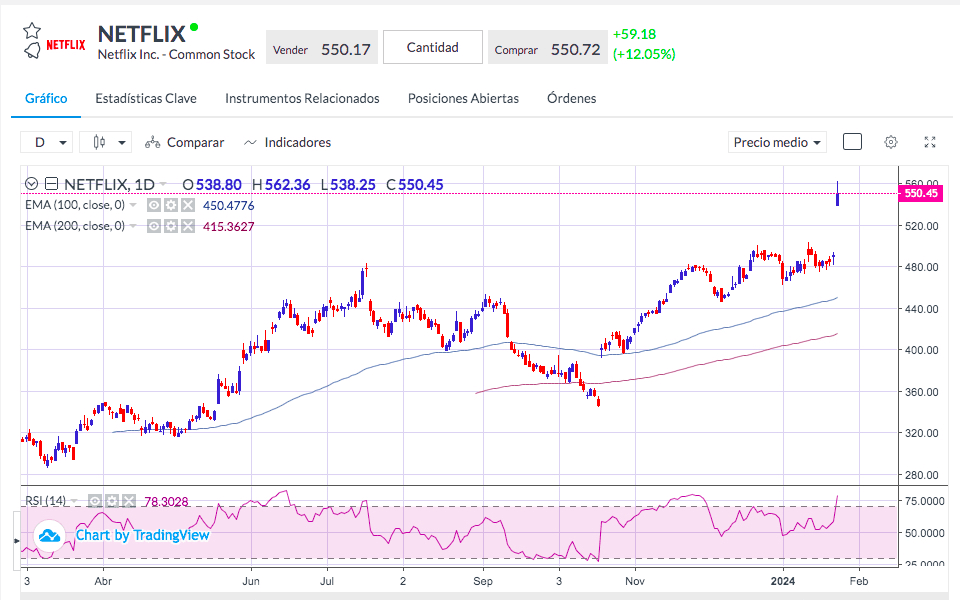
Task: Open the Estadísticas Clave tab
Action: tap(146, 99)
